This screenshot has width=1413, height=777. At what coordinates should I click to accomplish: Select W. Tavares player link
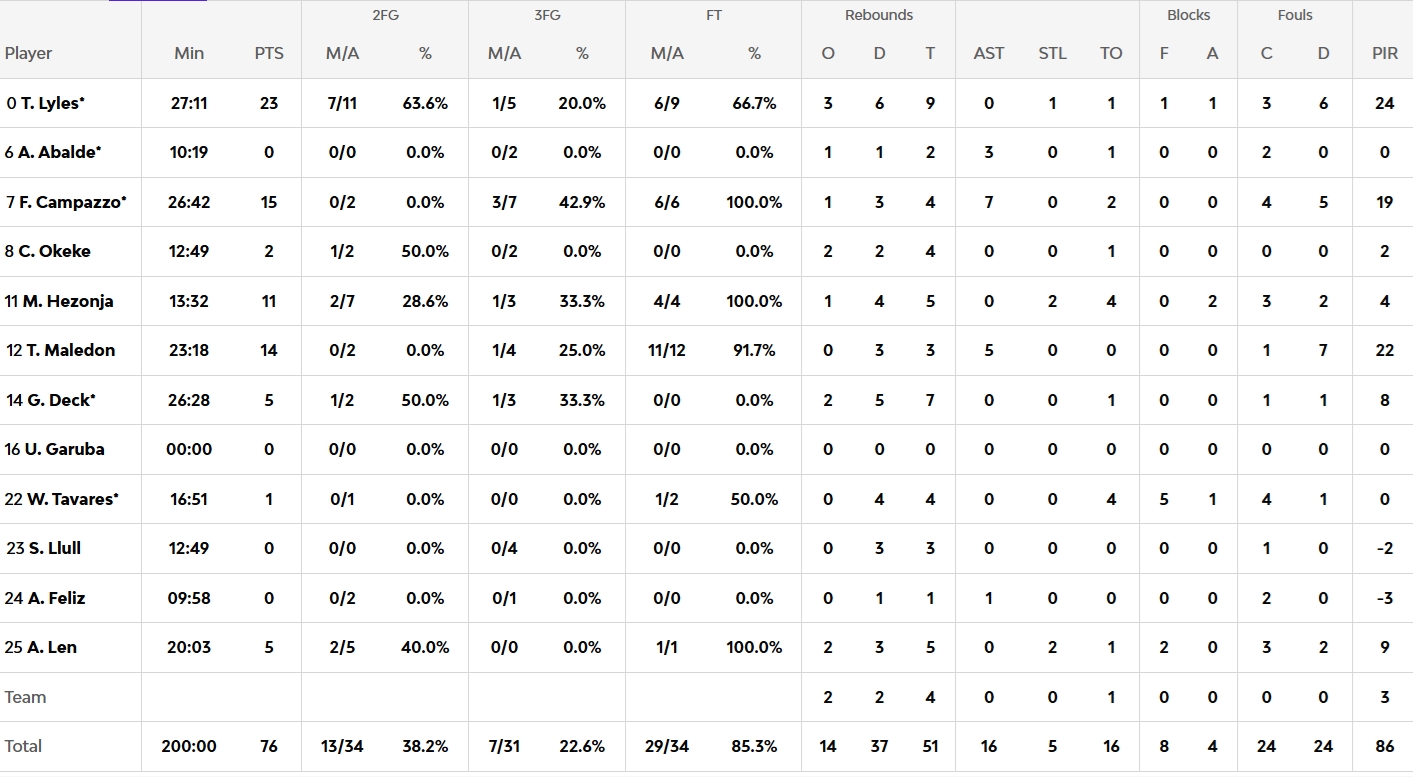pos(68,499)
